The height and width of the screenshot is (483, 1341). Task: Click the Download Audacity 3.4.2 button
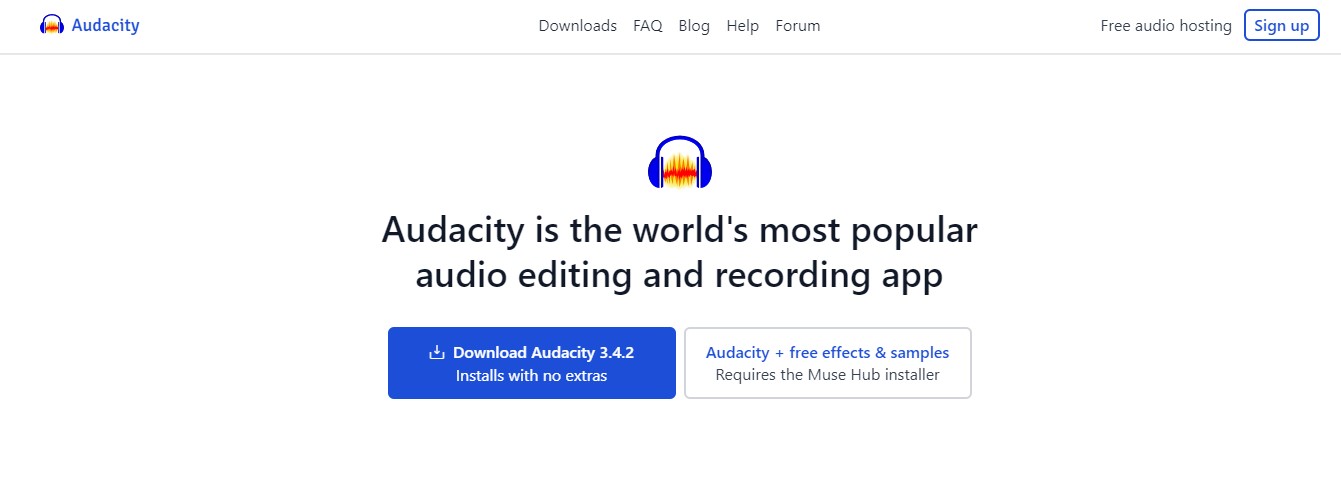[x=532, y=363]
